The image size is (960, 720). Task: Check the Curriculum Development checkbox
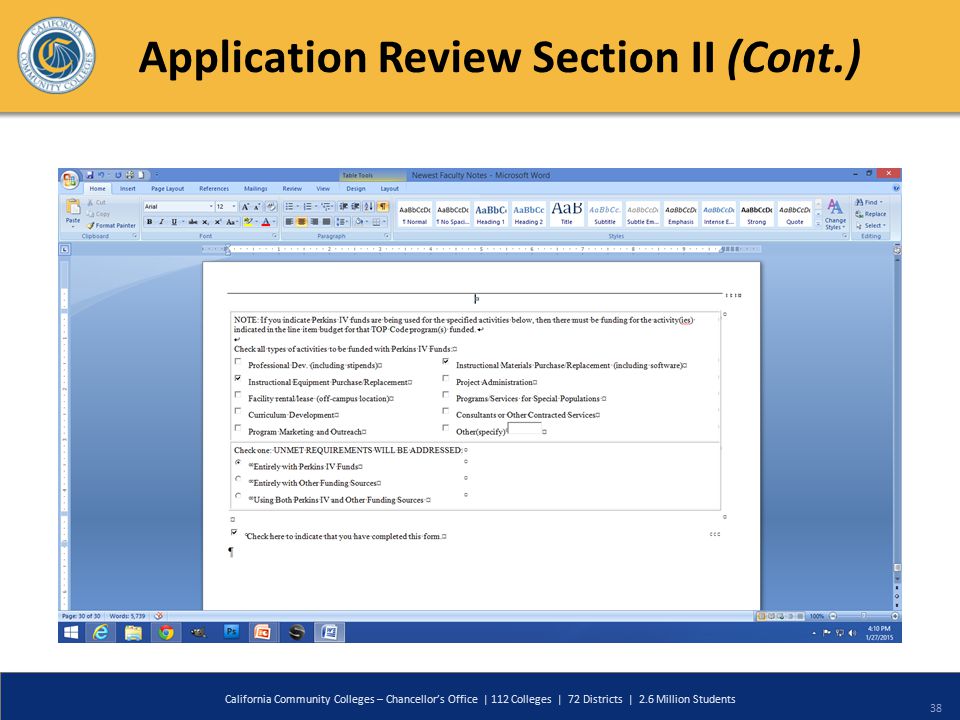238,411
